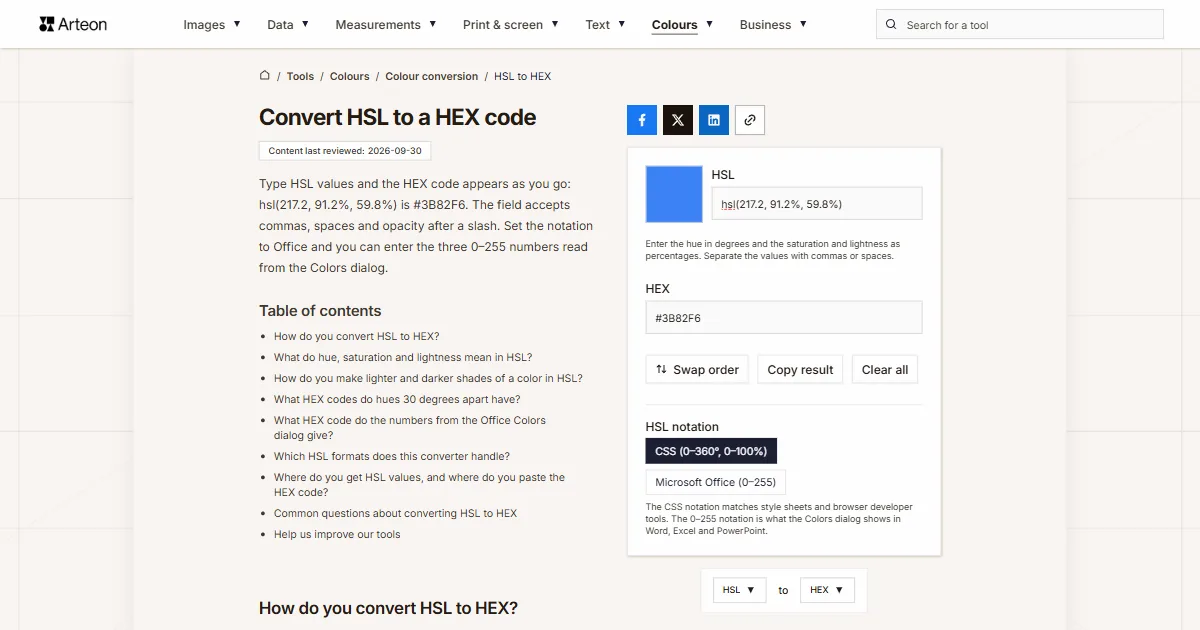Select Microsoft Office (0–255) notation

coord(716,482)
